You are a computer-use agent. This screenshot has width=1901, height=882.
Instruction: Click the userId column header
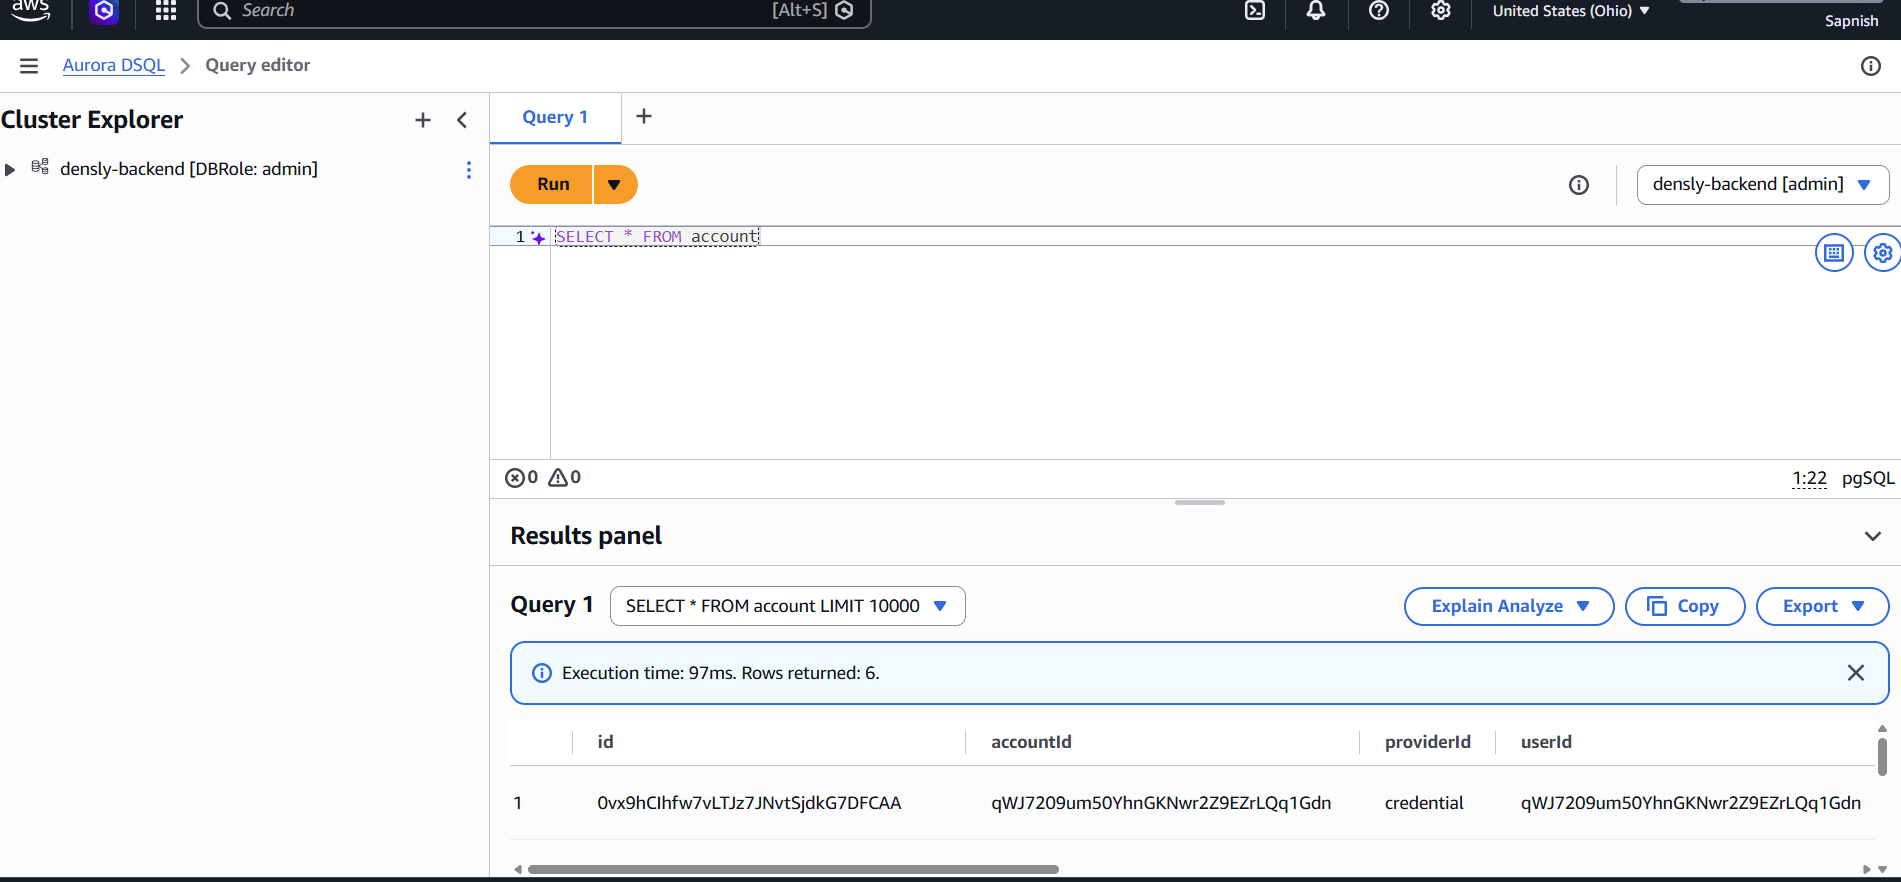click(x=1546, y=742)
